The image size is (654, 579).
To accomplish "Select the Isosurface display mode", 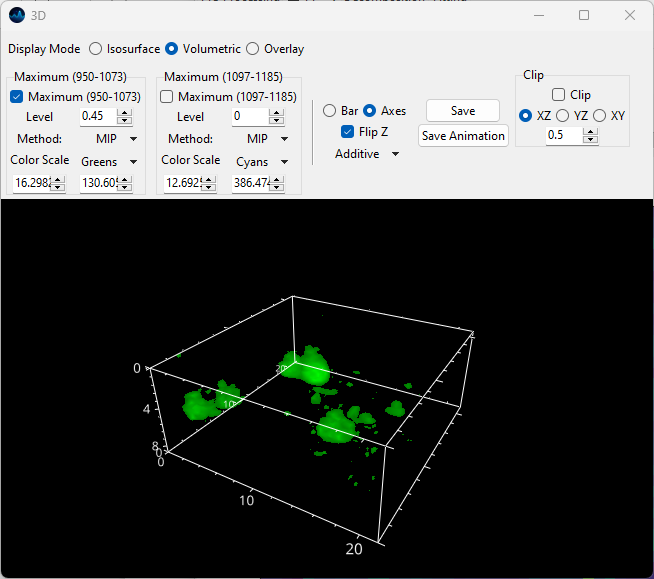I will tap(96, 49).
